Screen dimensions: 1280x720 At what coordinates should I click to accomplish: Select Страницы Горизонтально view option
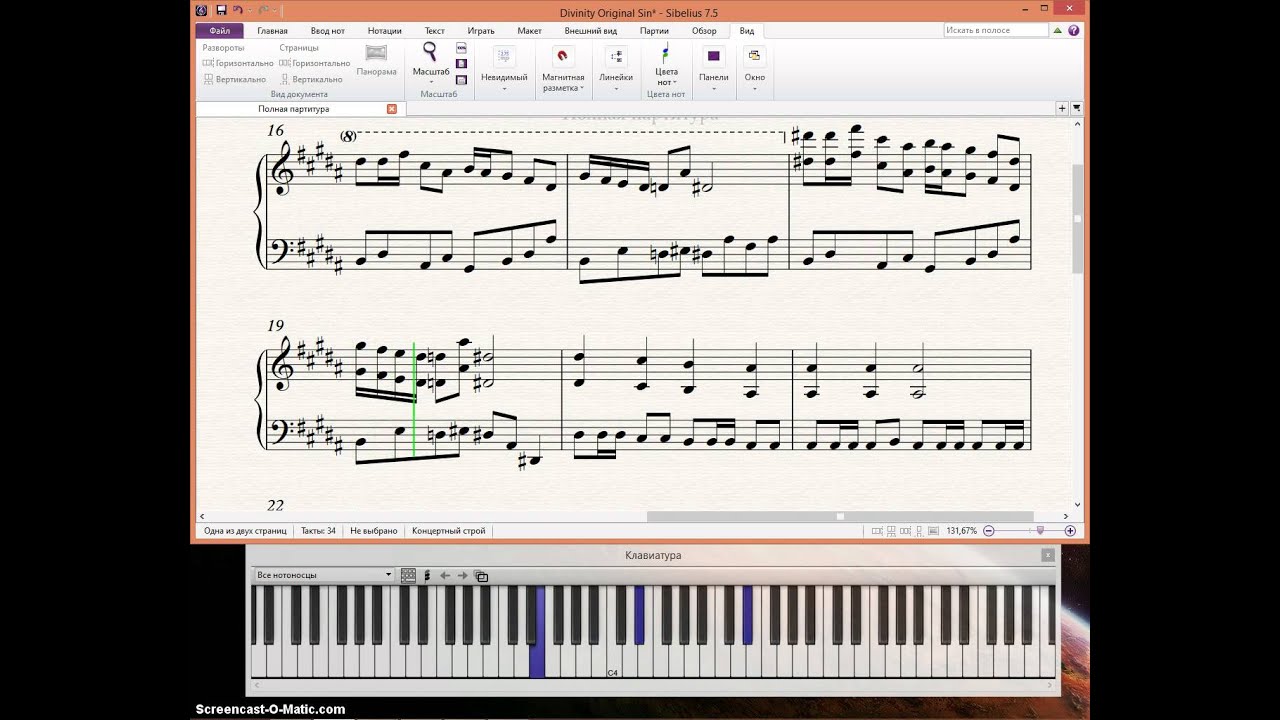click(x=315, y=63)
